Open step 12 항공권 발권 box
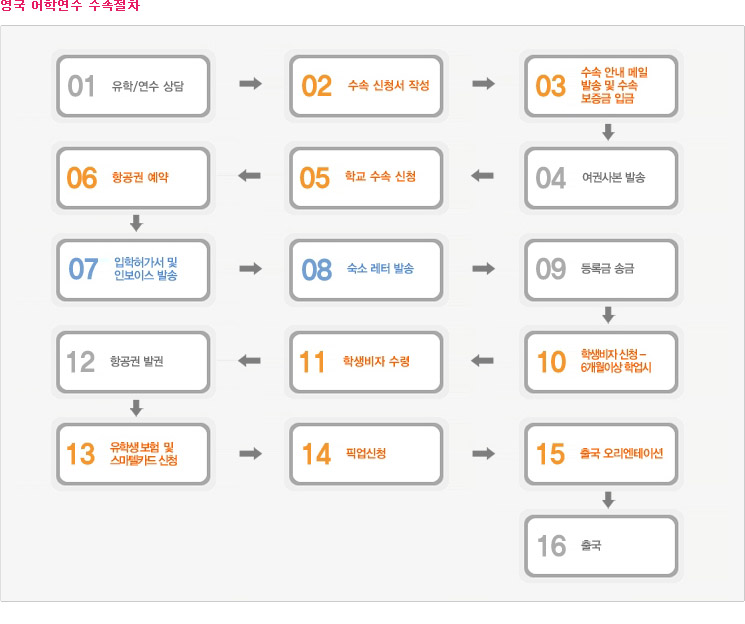745x624 pixels. 133,362
